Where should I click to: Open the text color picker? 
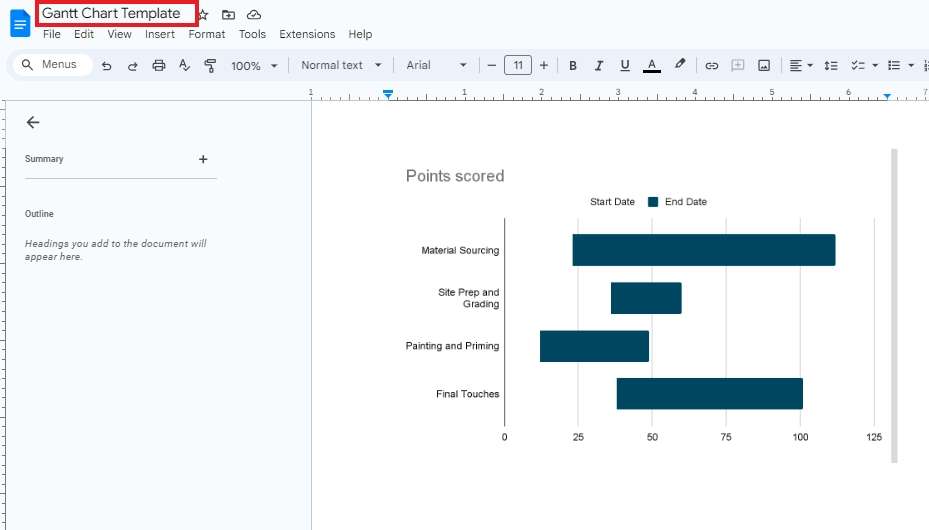pyautogui.click(x=652, y=66)
